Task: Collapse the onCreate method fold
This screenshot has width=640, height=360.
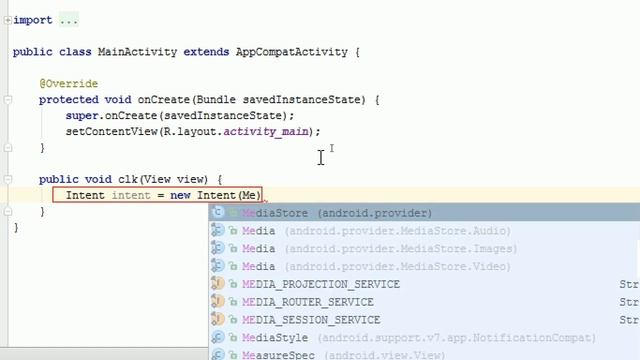Action: pos(7,100)
